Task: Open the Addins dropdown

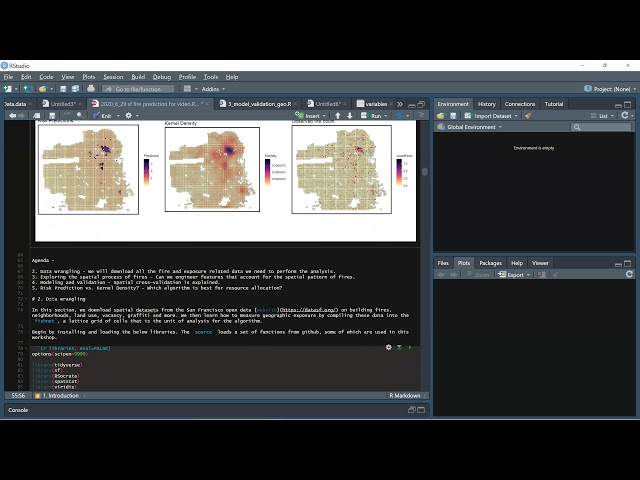Action: click(213, 89)
